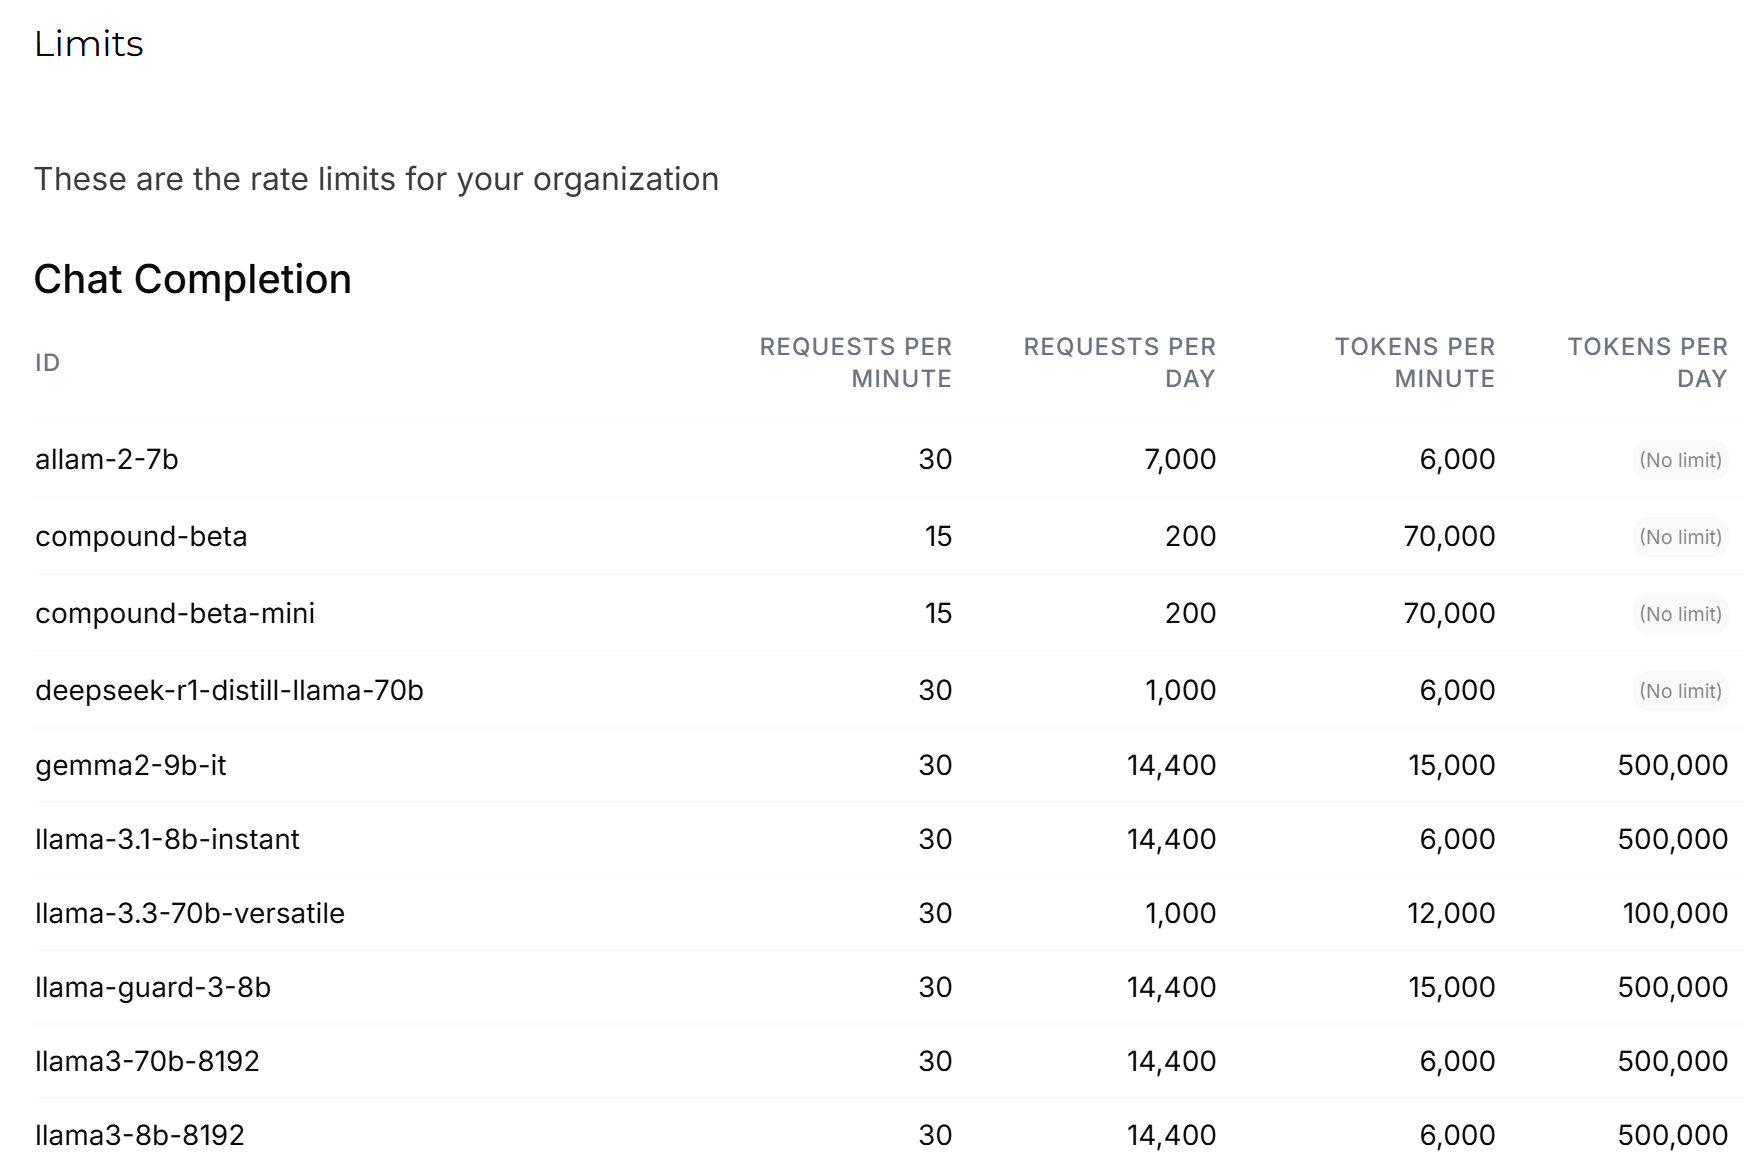
Task: Click the No limit badge for compound-beta
Action: pyautogui.click(x=1681, y=537)
